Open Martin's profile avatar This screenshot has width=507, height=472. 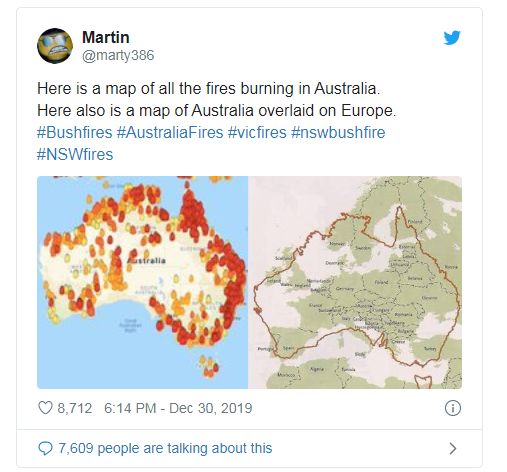click(55, 46)
